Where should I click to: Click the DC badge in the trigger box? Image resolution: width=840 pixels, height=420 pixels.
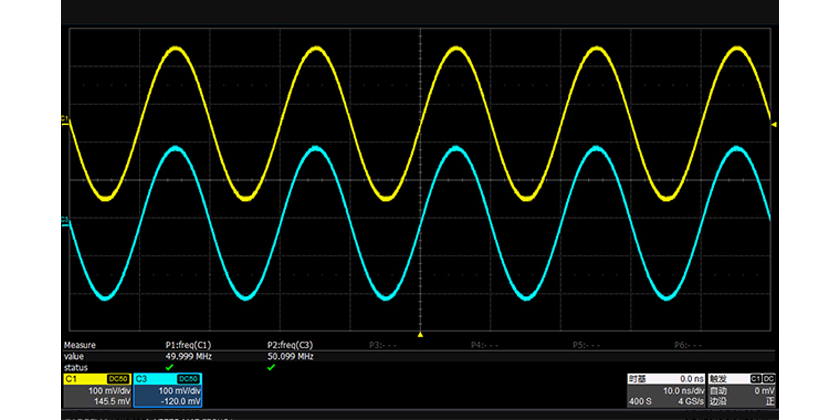point(770,379)
